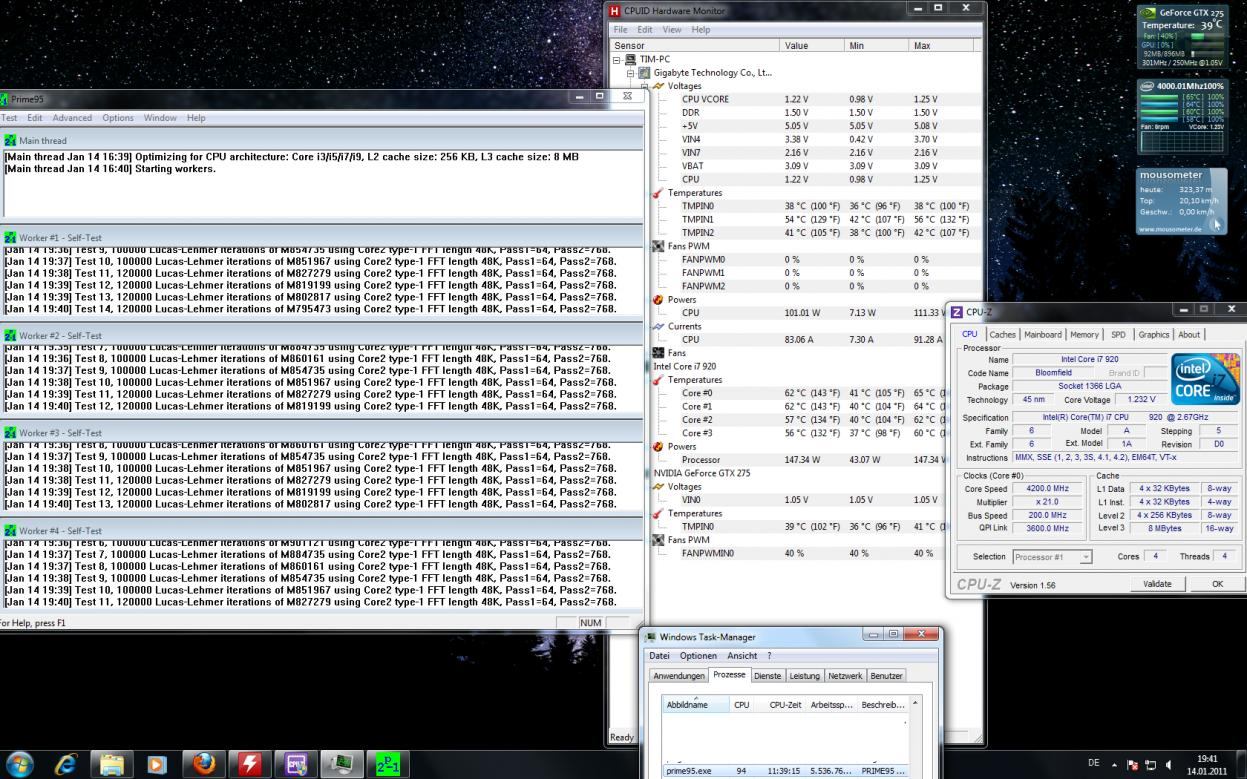Viewport: 1247px width, 779px height.
Task: Open Task Manager Ansicht menu
Action: (742, 655)
